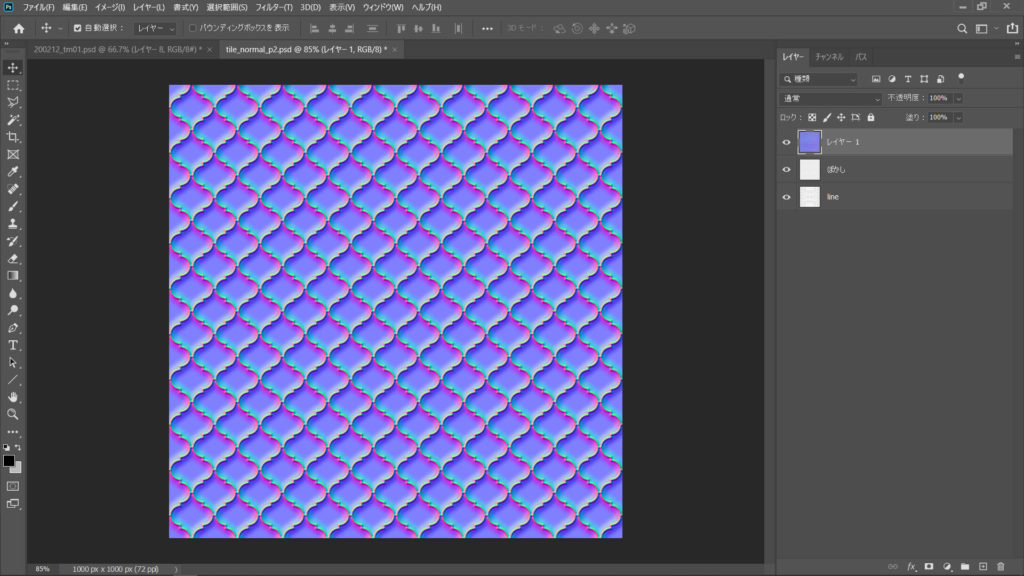Click the add layer mask icon
Image resolution: width=1024 pixels, height=576 pixels.
929,566
